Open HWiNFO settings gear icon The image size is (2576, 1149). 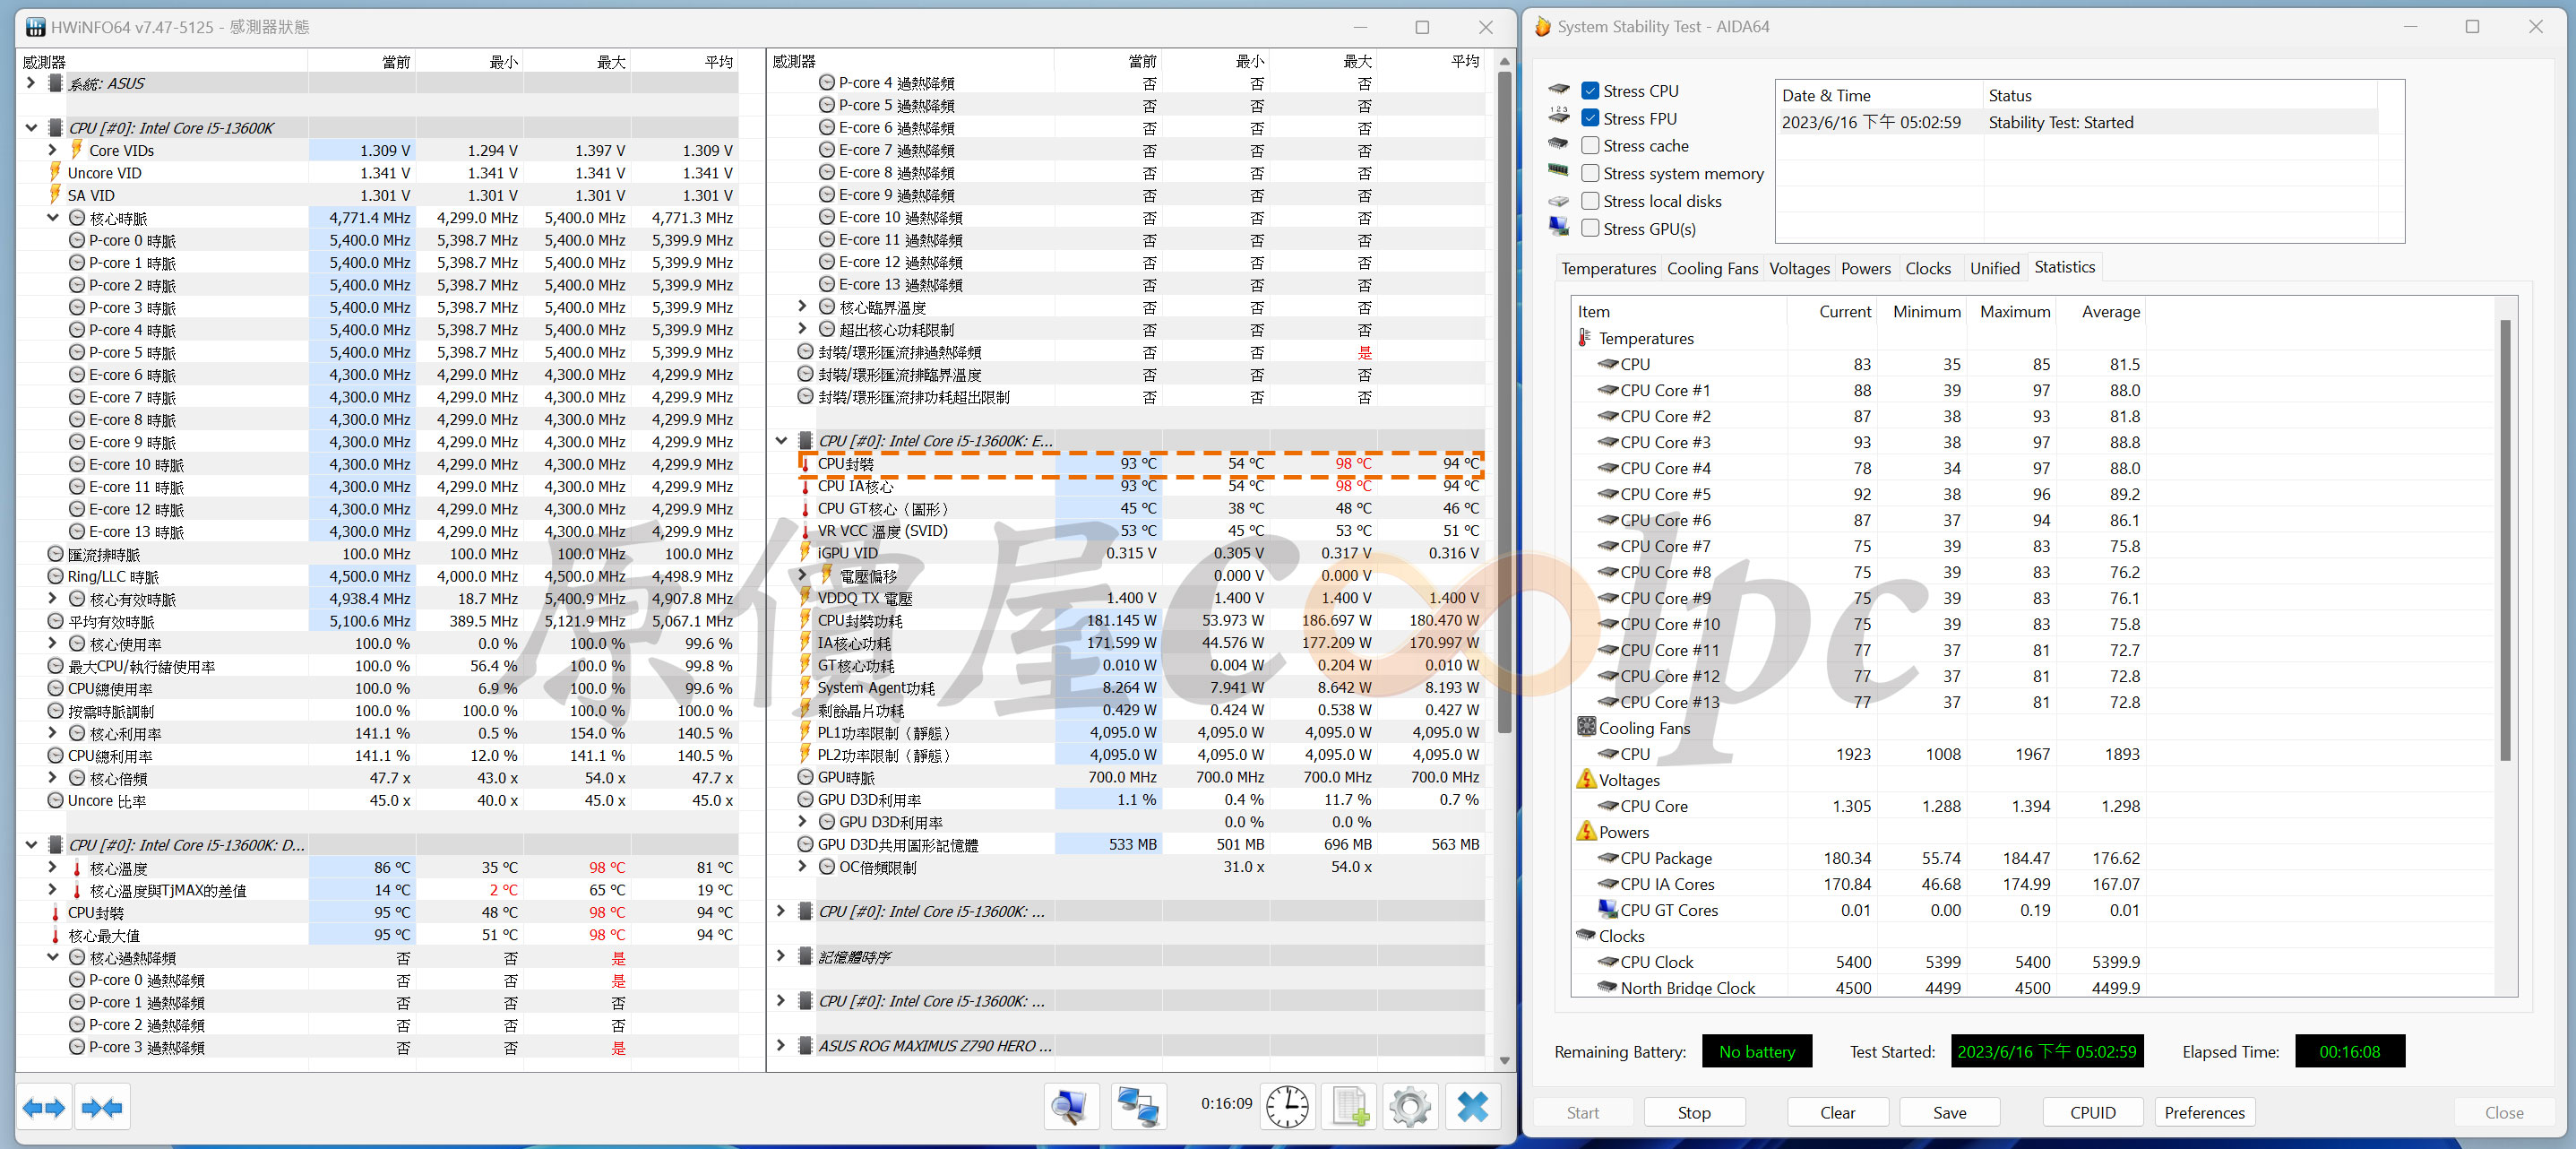(x=1411, y=1107)
